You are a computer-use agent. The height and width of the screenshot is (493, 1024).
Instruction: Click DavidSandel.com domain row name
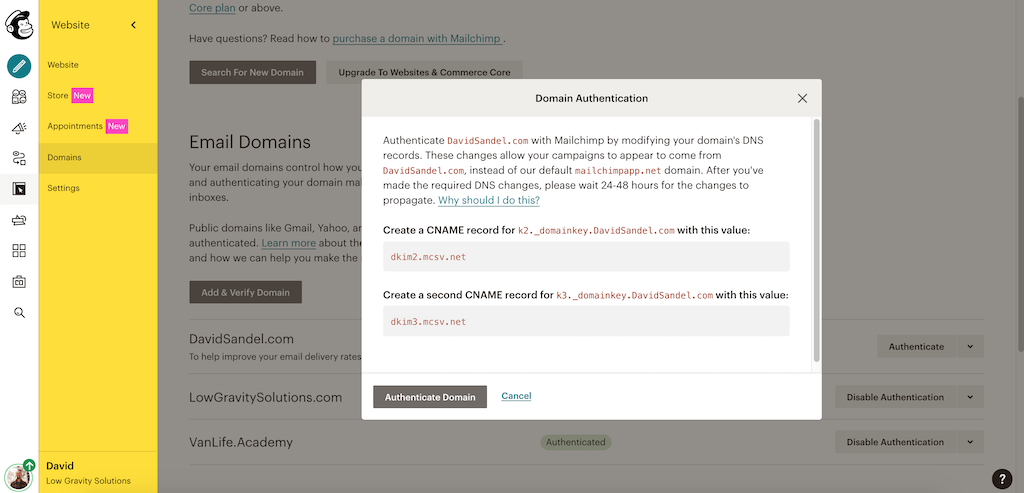click(x=242, y=339)
